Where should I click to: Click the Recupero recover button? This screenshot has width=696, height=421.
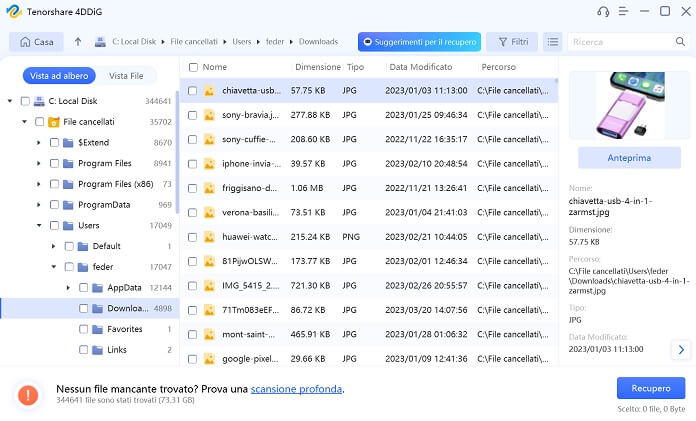click(651, 388)
